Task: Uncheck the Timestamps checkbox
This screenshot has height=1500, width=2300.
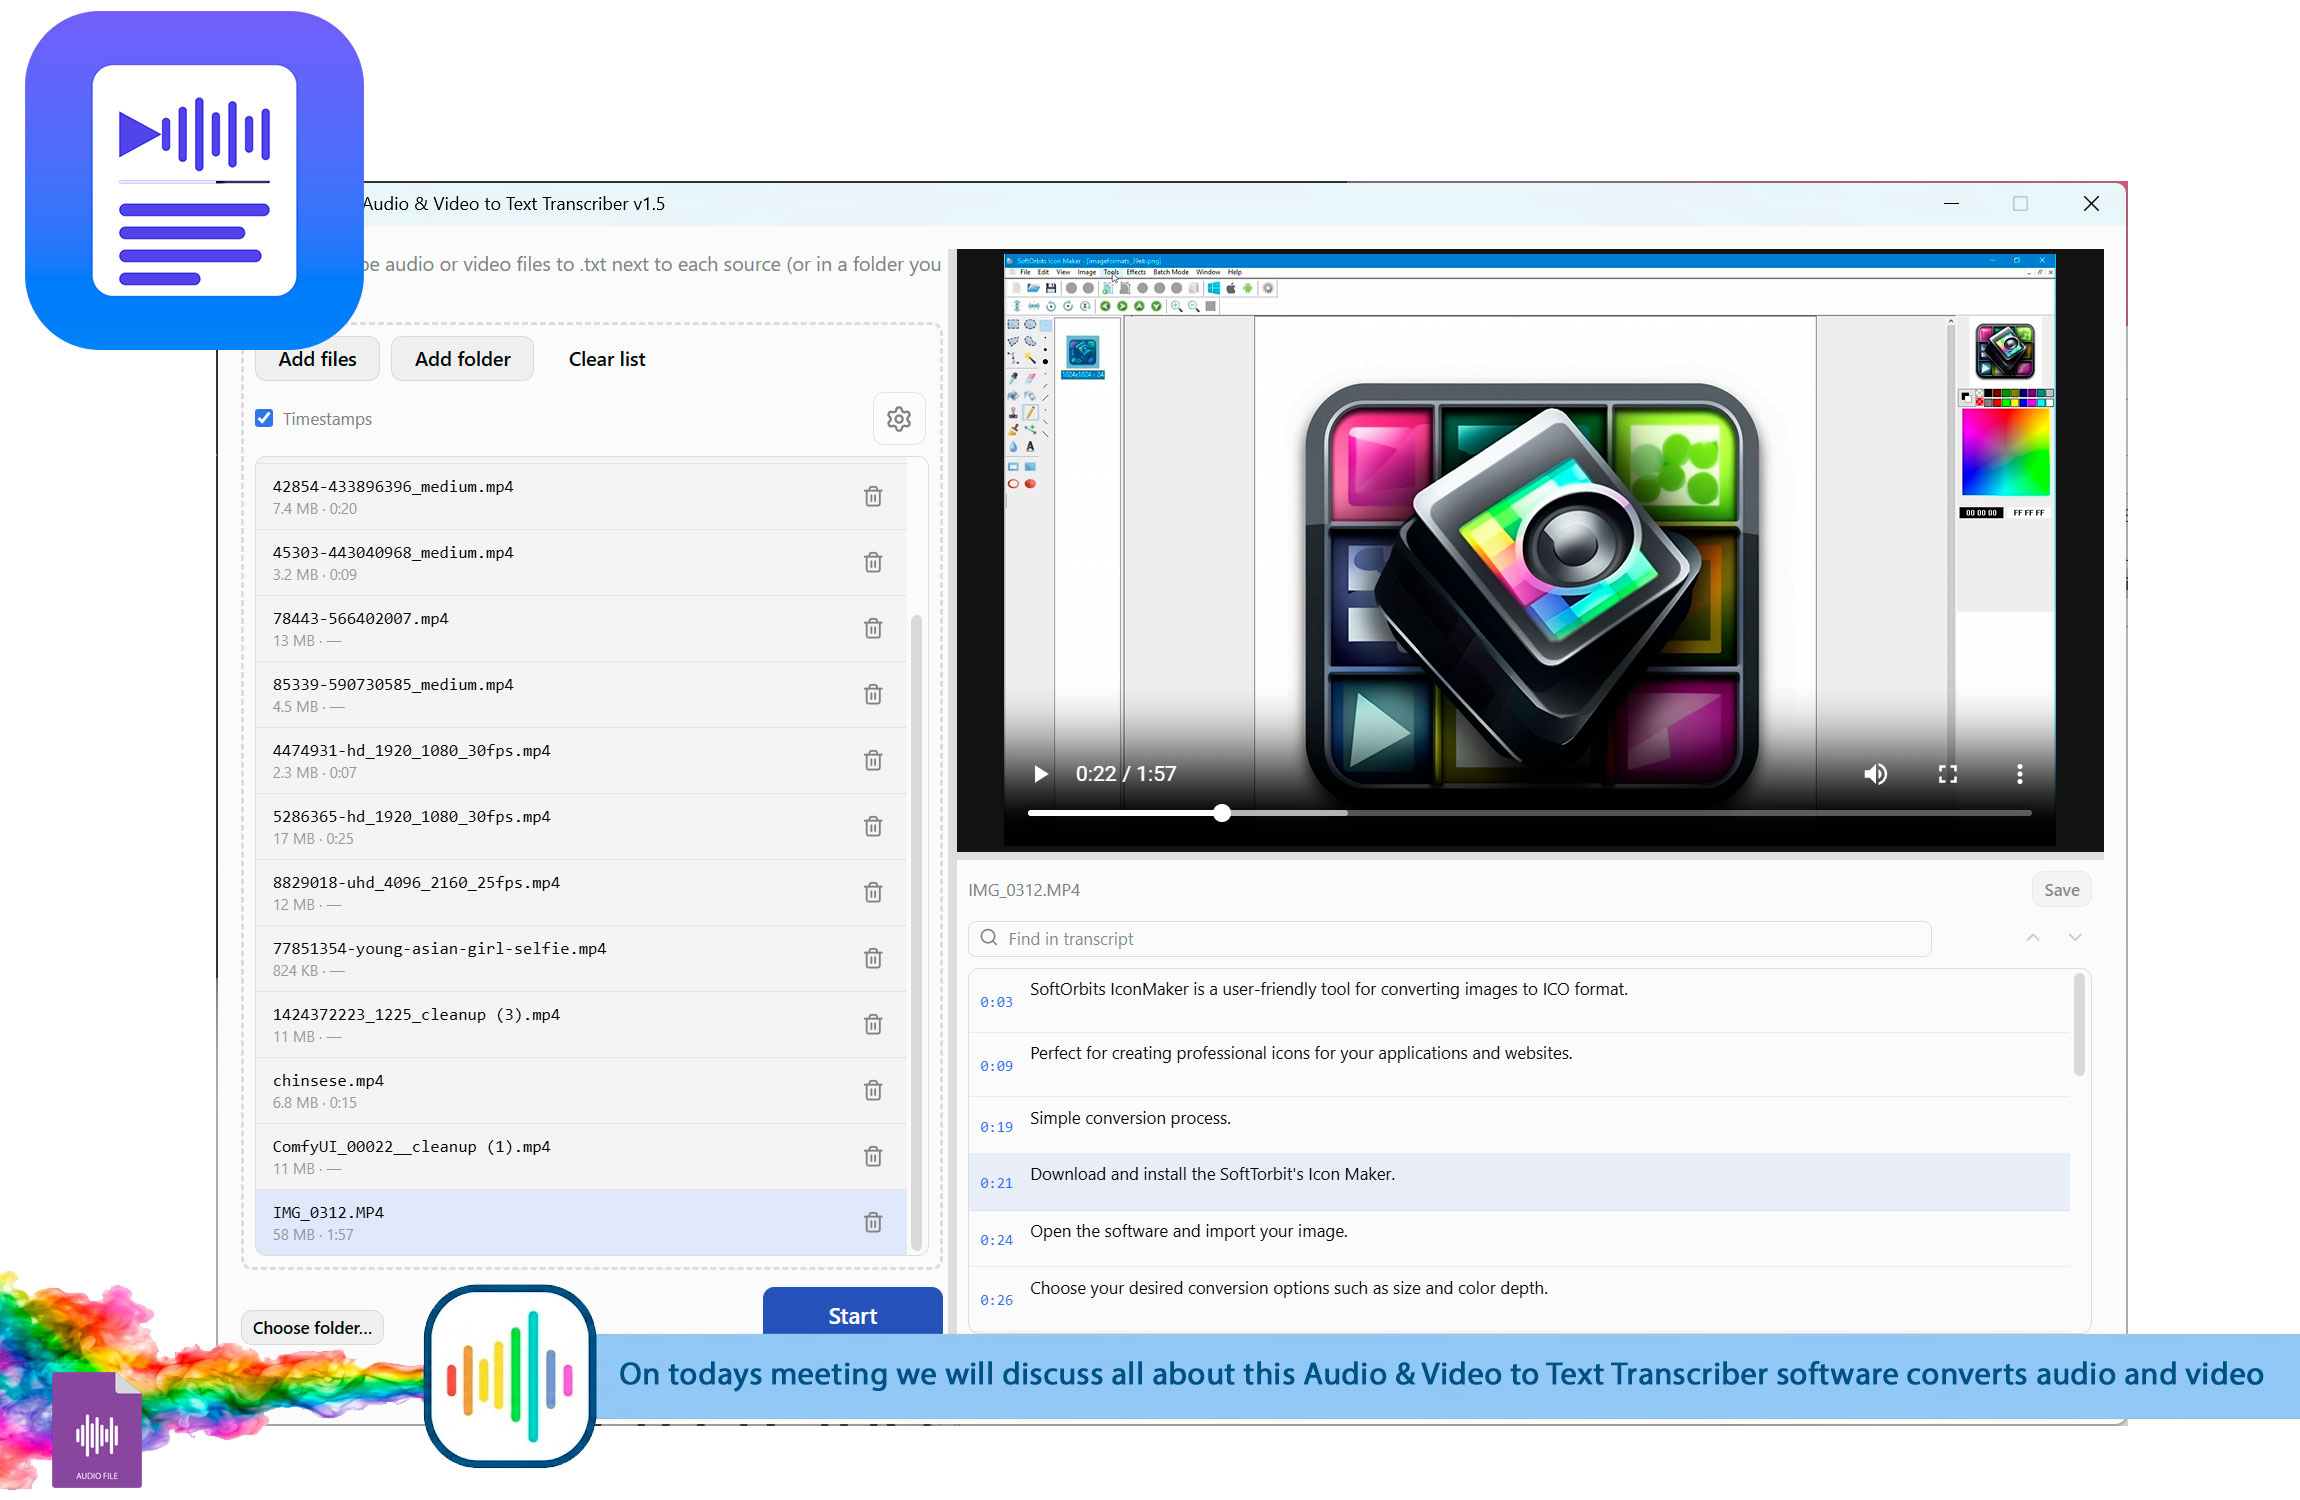Action: pyautogui.click(x=264, y=418)
